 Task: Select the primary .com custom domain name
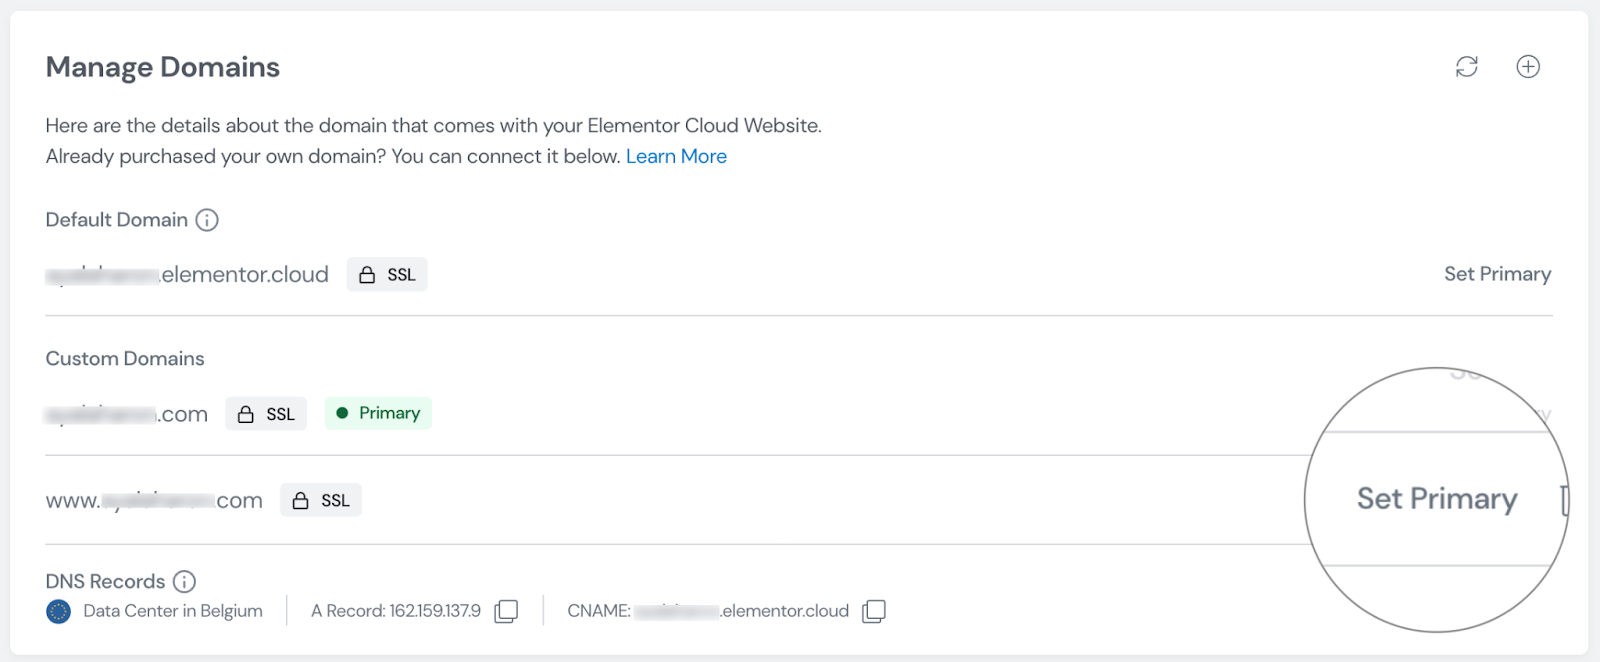point(127,414)
